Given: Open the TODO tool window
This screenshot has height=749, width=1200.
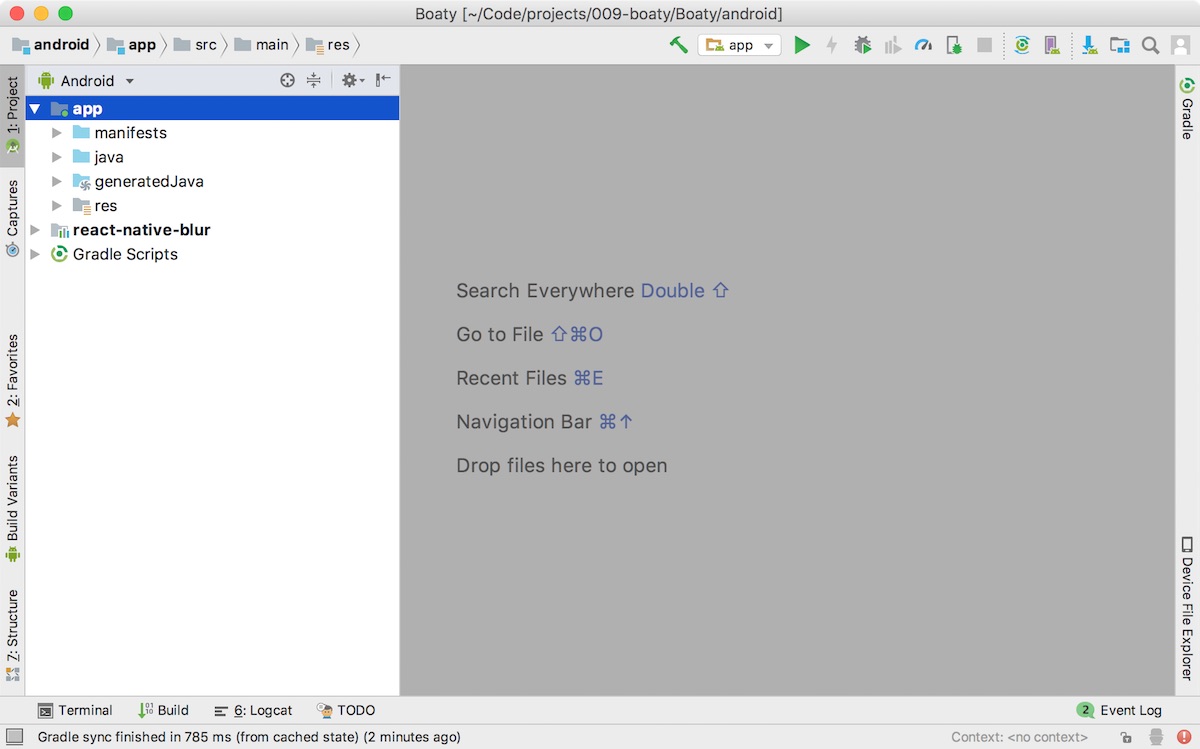Looking at the screenshot, I should coord(347,710).
